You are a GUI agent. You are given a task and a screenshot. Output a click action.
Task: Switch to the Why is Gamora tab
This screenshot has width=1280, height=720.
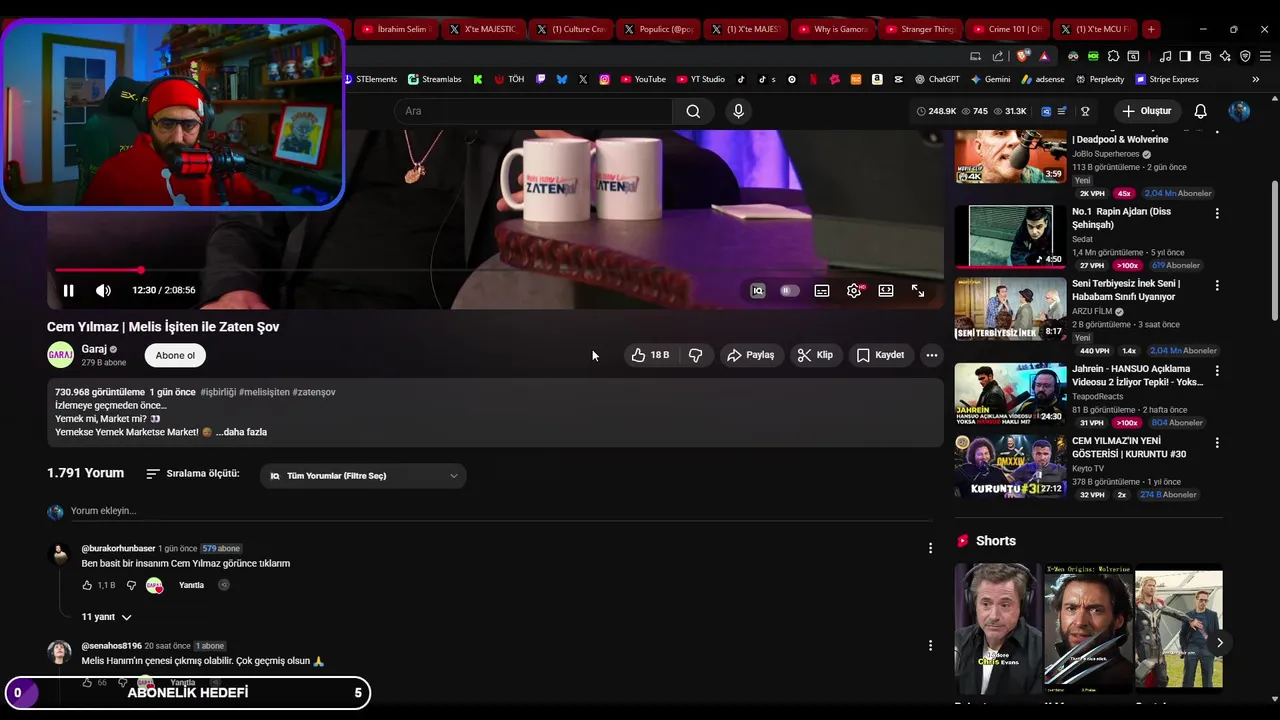[x=832, y=29]
